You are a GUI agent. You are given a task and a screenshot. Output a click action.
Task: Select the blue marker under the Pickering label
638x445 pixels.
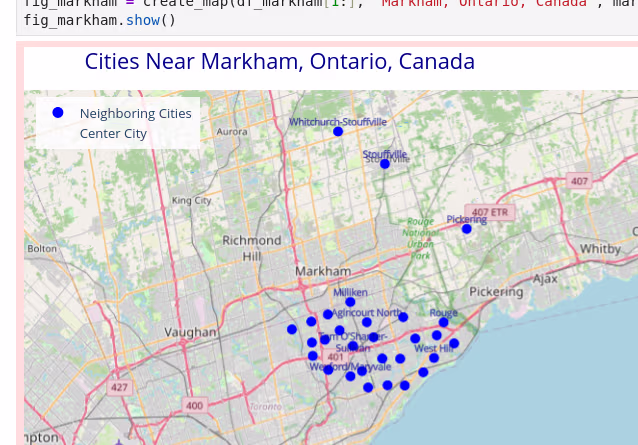(467, 229)
